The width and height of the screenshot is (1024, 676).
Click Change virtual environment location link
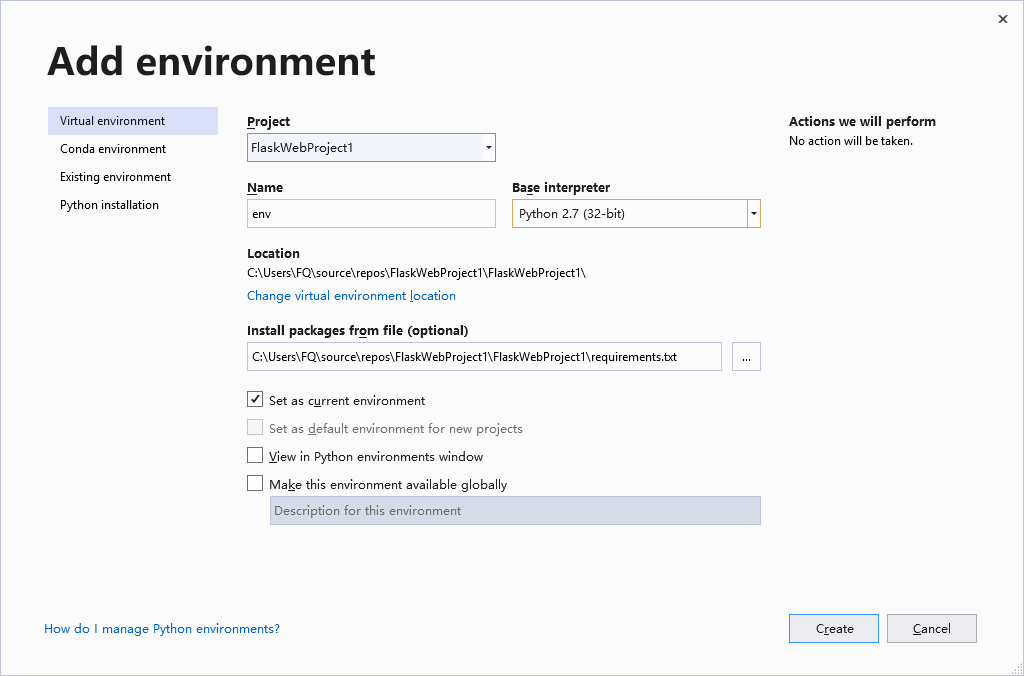(351, 296)
